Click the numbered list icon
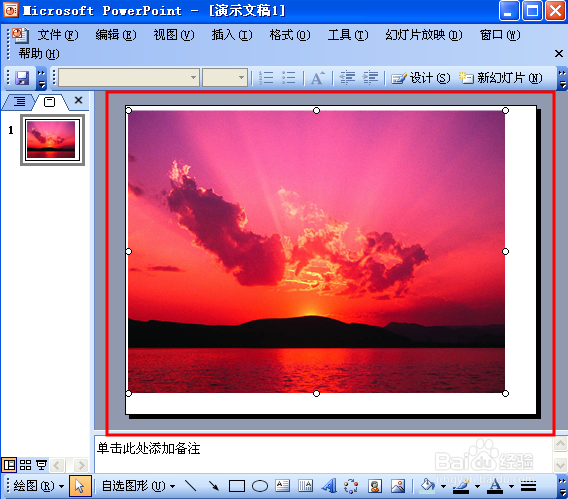 click(x=266, y=78)
